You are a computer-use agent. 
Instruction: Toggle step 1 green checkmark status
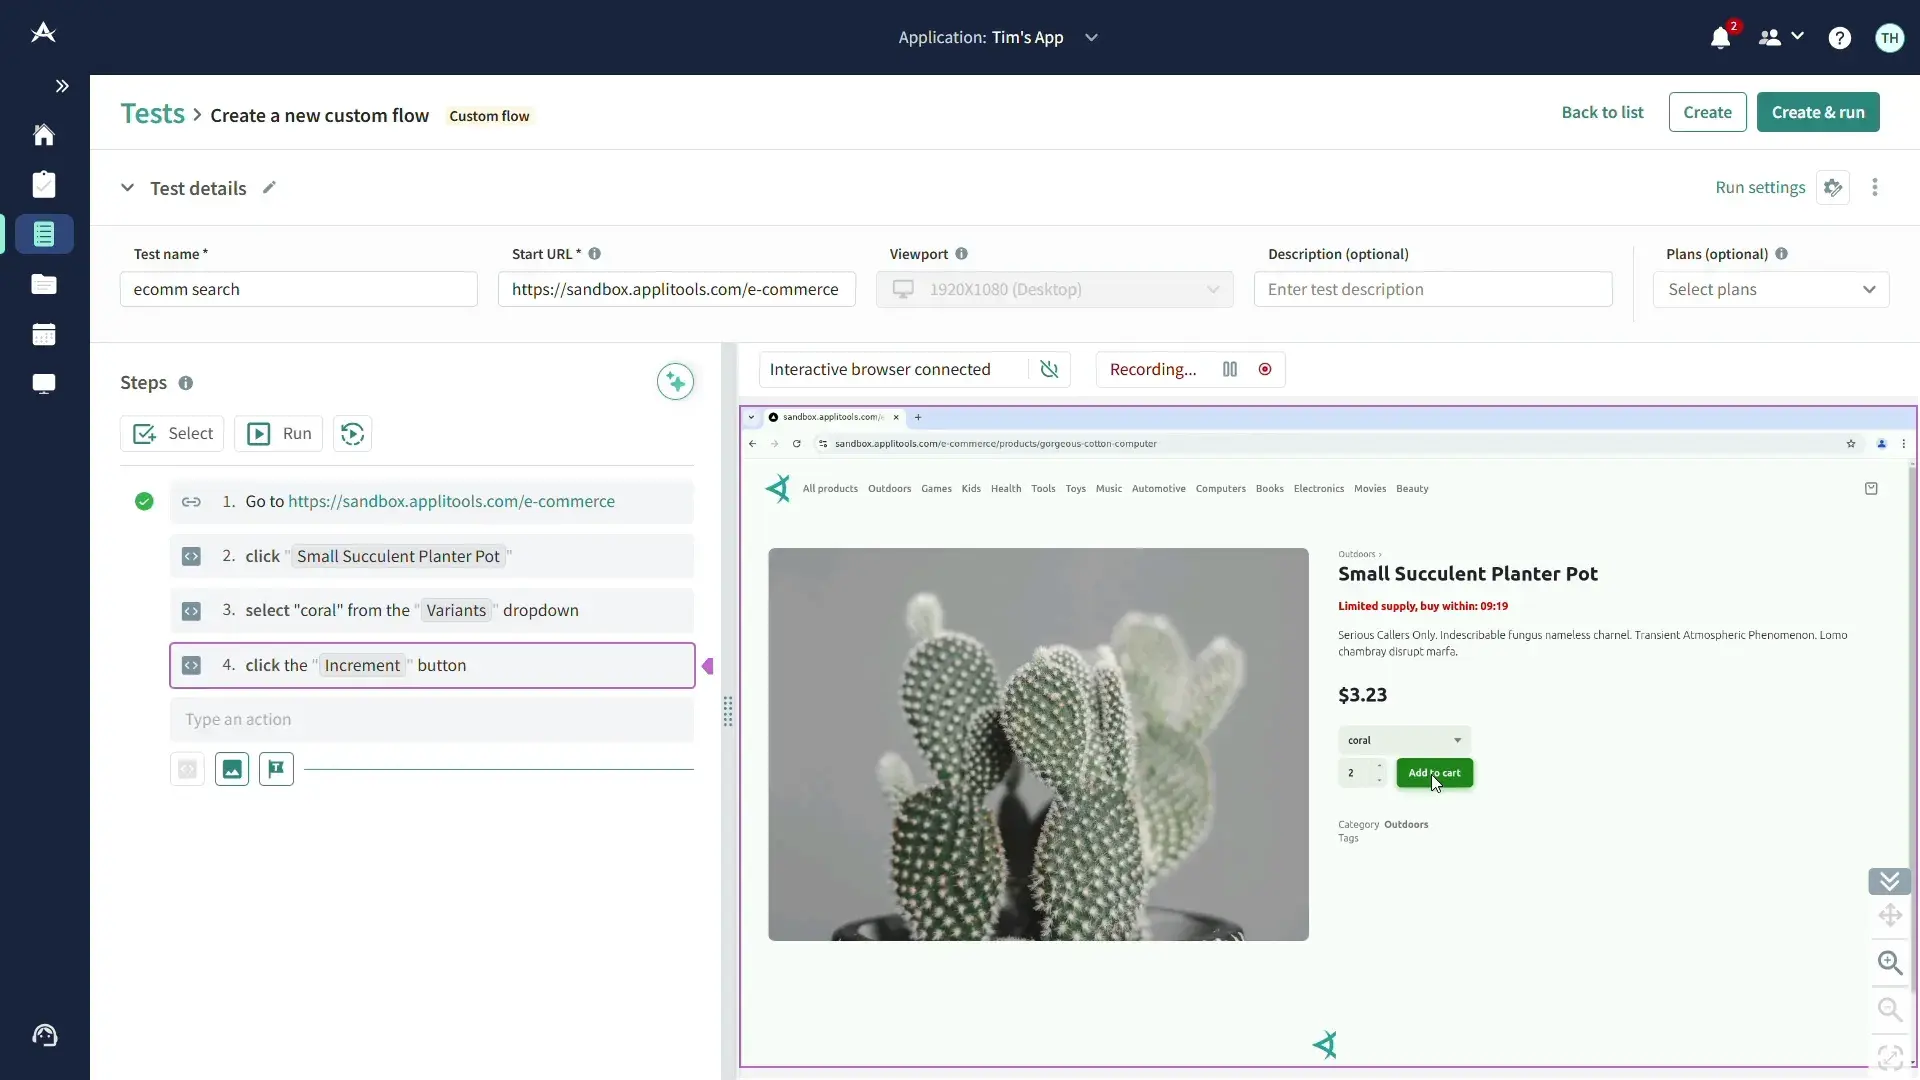[144, 500]
